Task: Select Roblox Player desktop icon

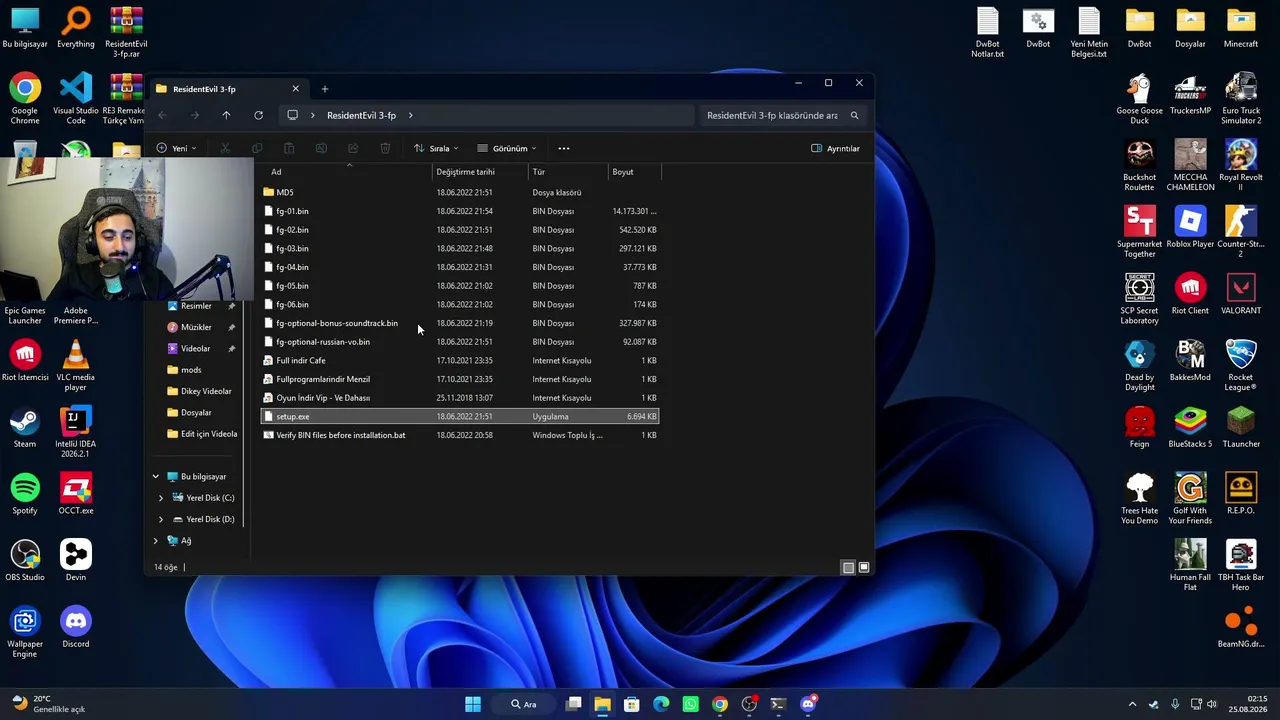Action: 1190,228
